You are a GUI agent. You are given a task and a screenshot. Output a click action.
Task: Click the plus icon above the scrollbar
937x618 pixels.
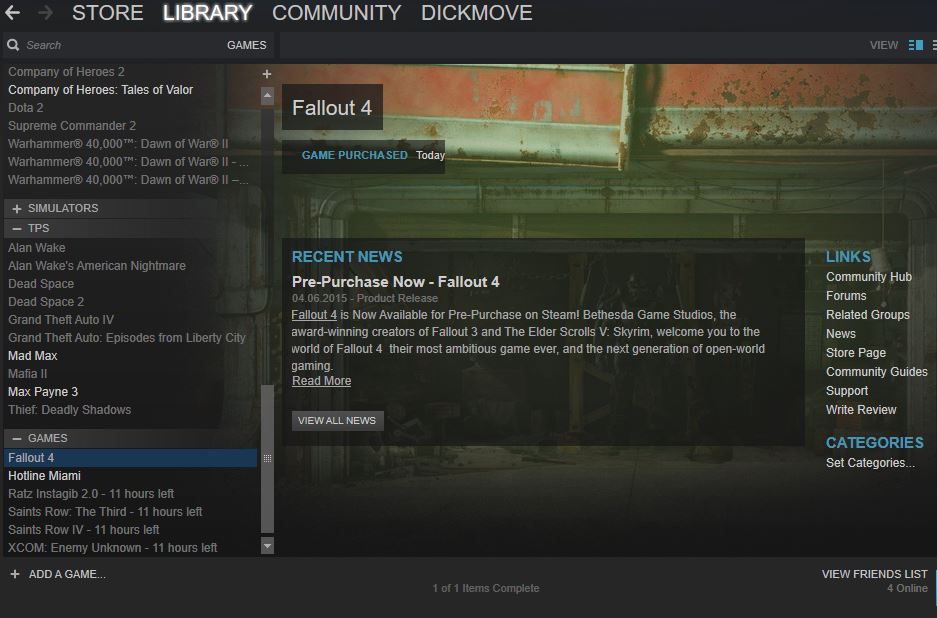pos(267,74)
